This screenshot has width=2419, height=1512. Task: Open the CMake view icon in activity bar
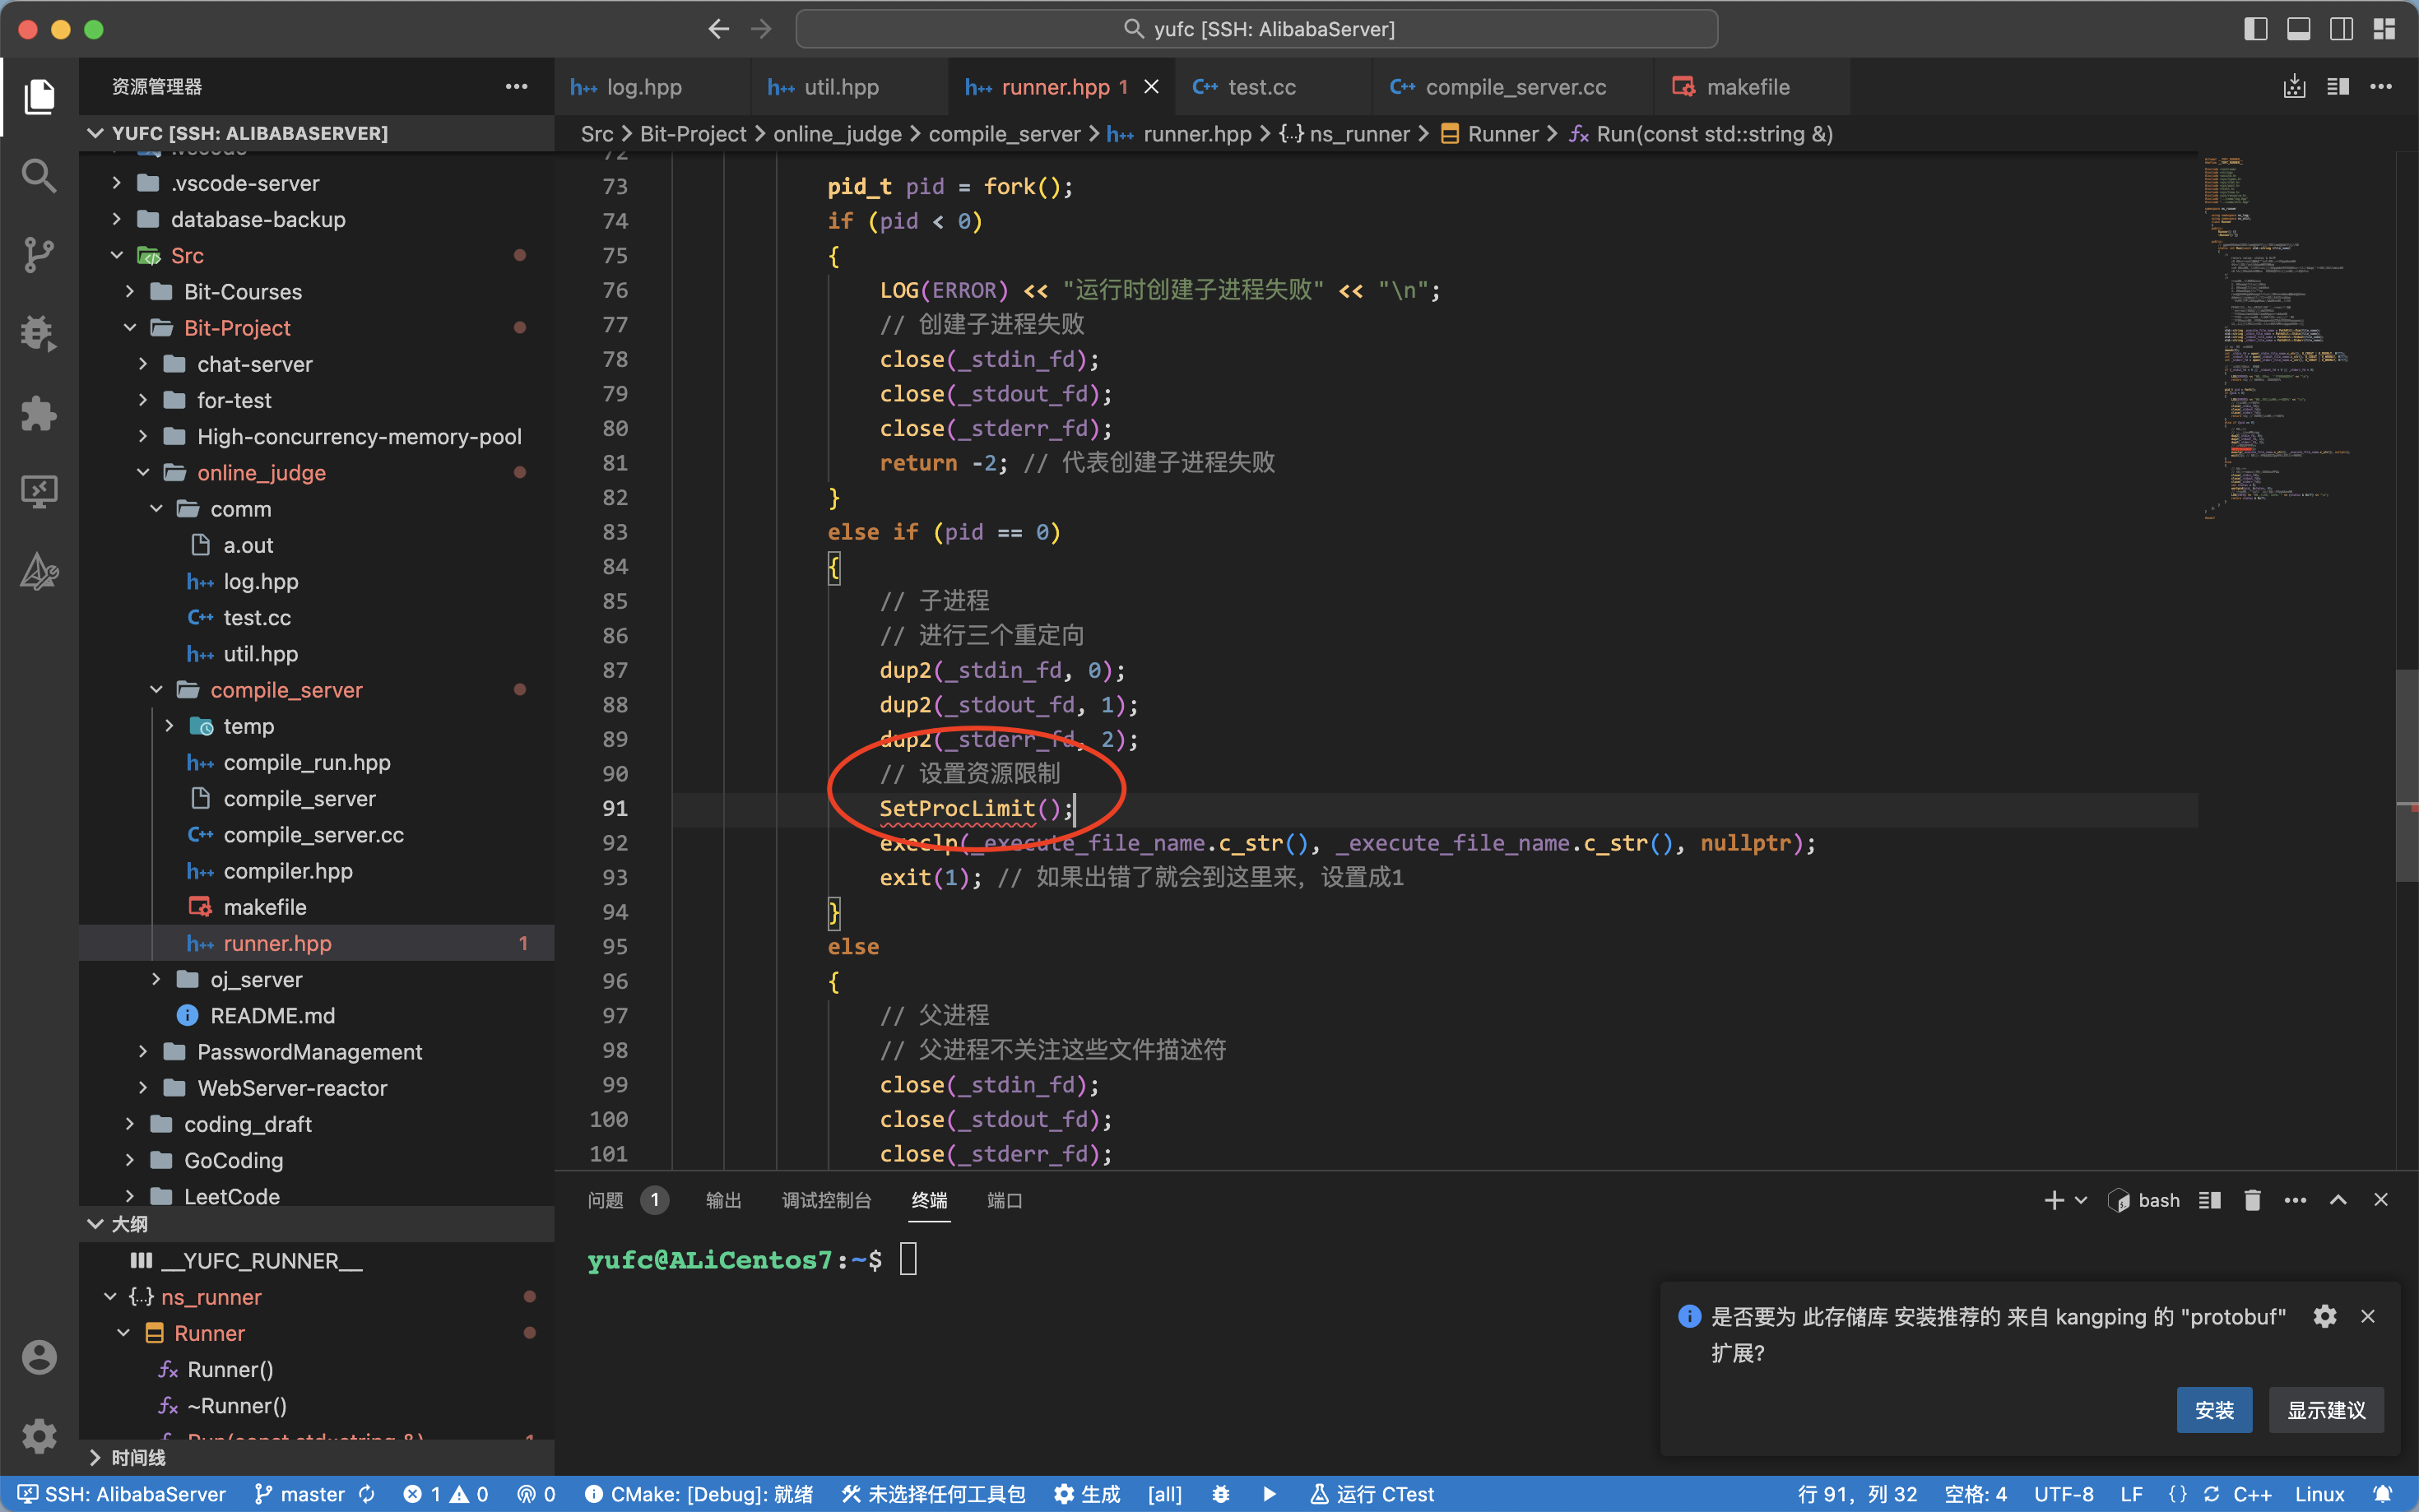point(39,571)
